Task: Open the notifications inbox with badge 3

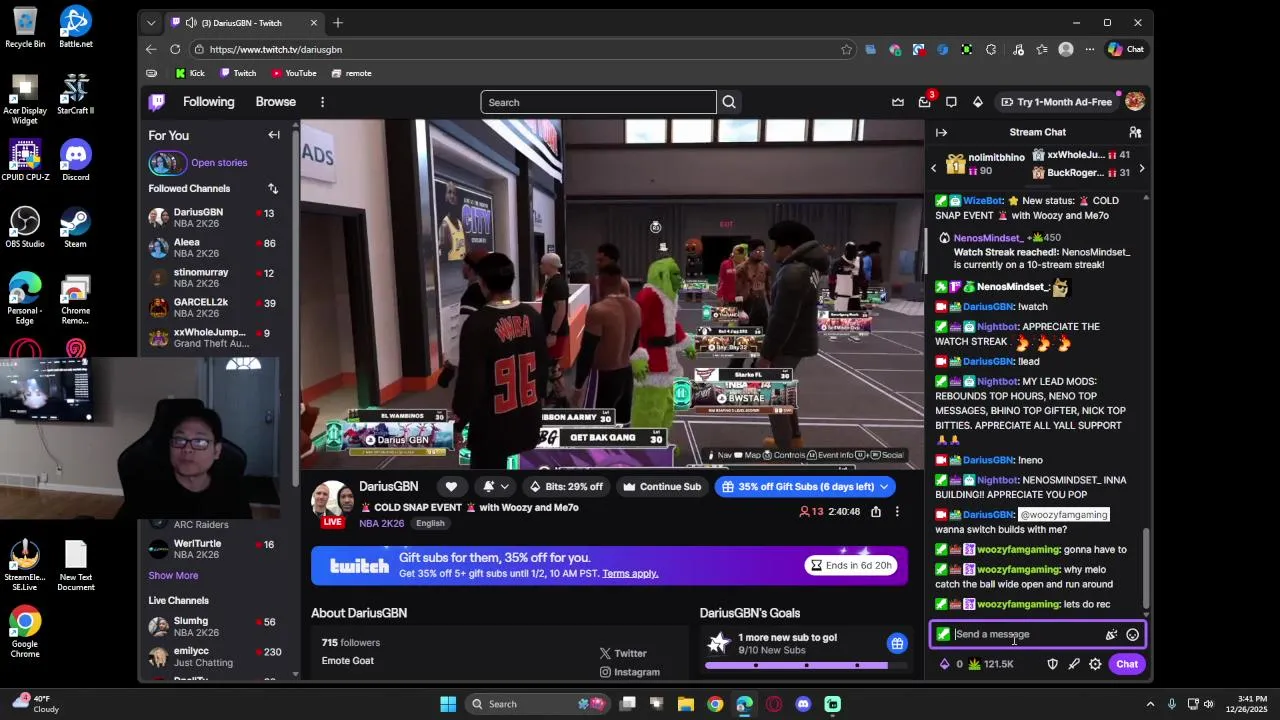Action: [925, 102]
